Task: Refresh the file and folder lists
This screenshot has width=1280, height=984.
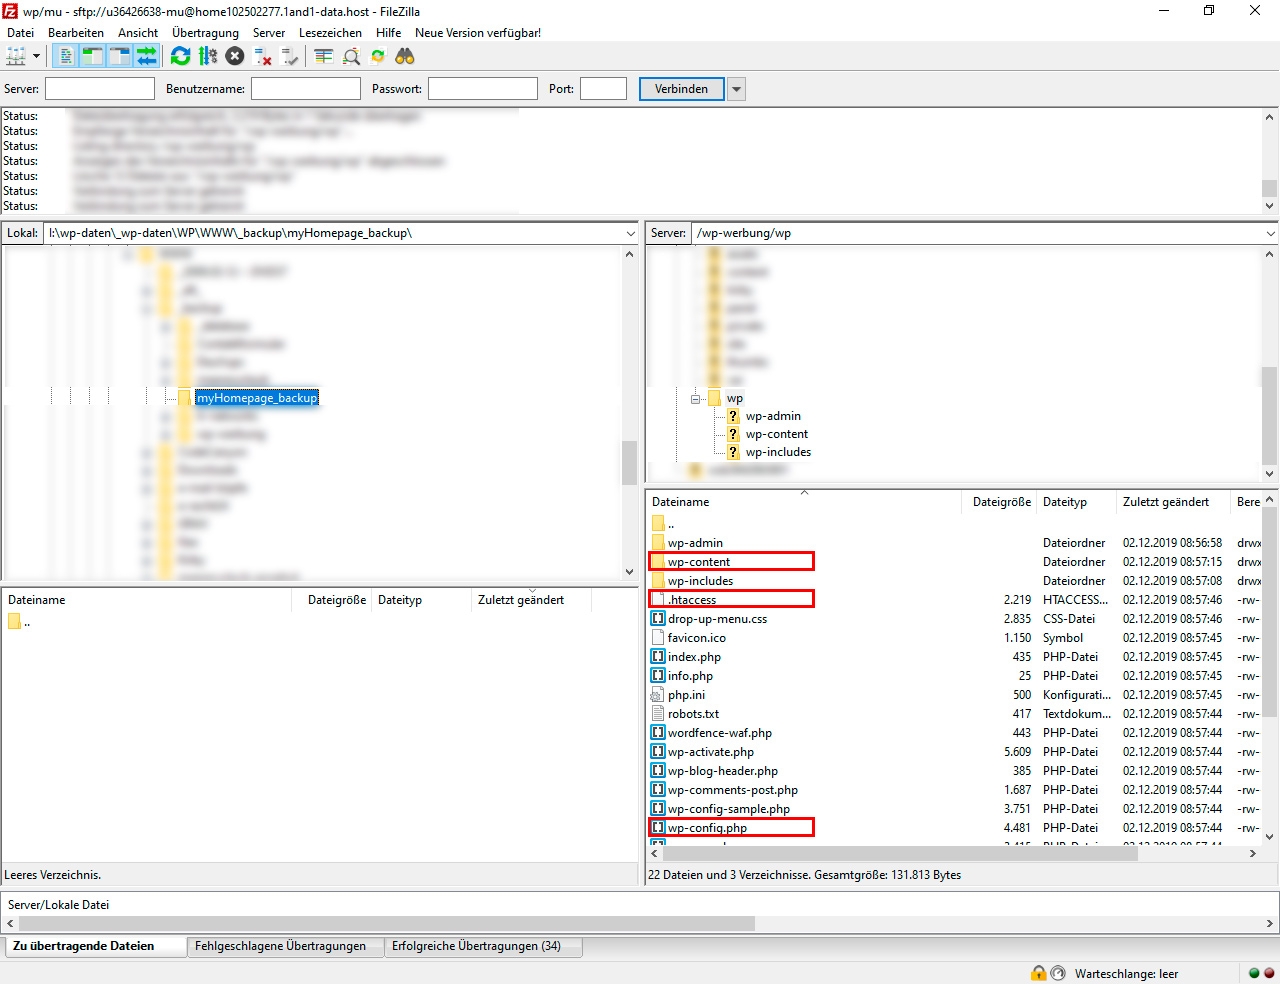Action: tap(181, 57)
